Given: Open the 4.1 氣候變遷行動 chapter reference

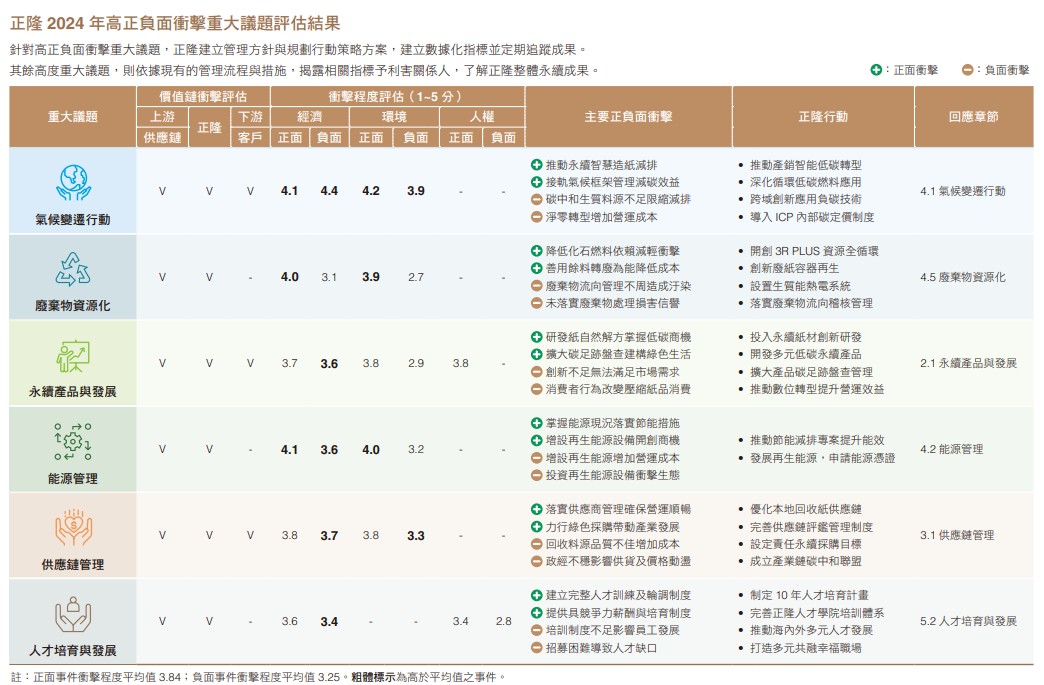Looking at the screenshot, I should pos(962,191).
